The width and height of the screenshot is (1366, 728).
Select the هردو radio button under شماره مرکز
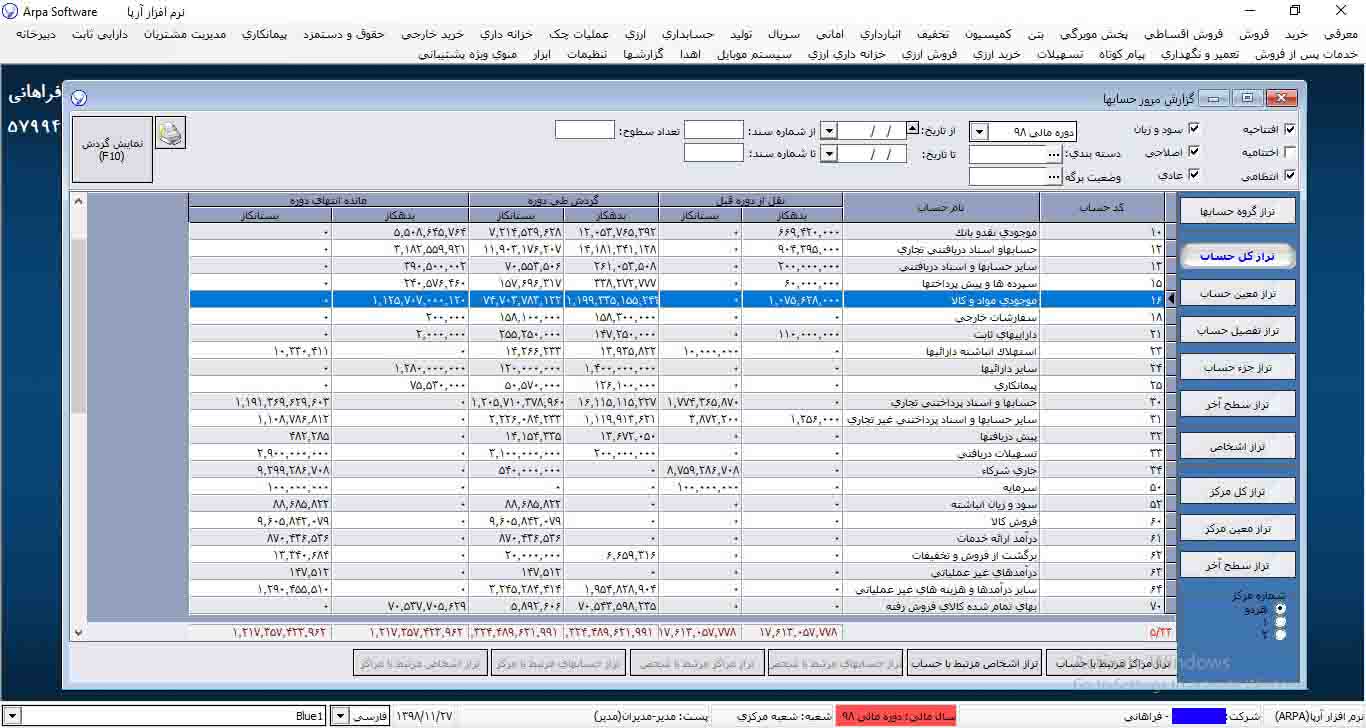(1281, 608)
